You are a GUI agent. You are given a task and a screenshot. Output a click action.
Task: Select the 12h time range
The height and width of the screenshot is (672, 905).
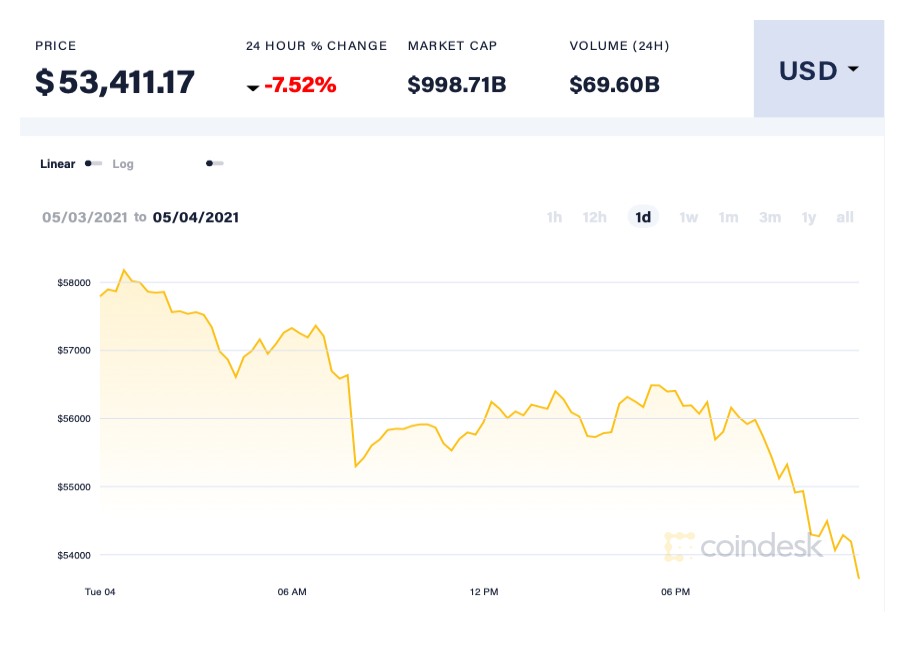pyautogui.click(x=595, y=217)
